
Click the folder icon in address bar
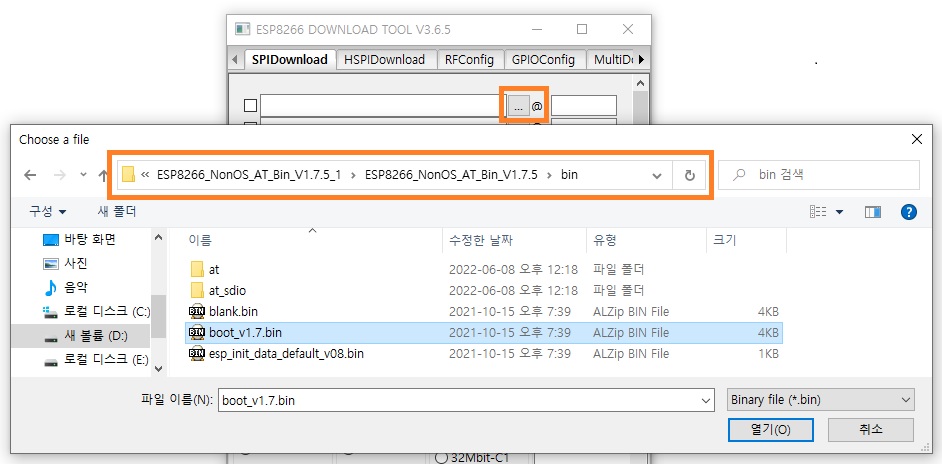coord(128,175)
